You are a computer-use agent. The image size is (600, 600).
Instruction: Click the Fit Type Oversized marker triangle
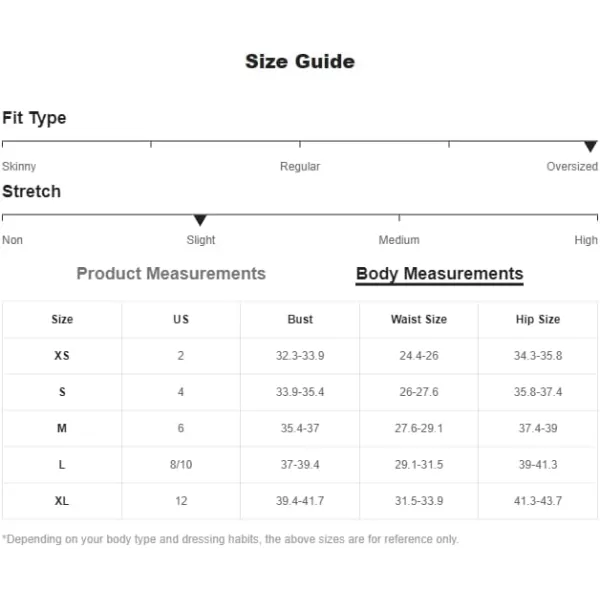pyautogui.click(x=590, y=146)
